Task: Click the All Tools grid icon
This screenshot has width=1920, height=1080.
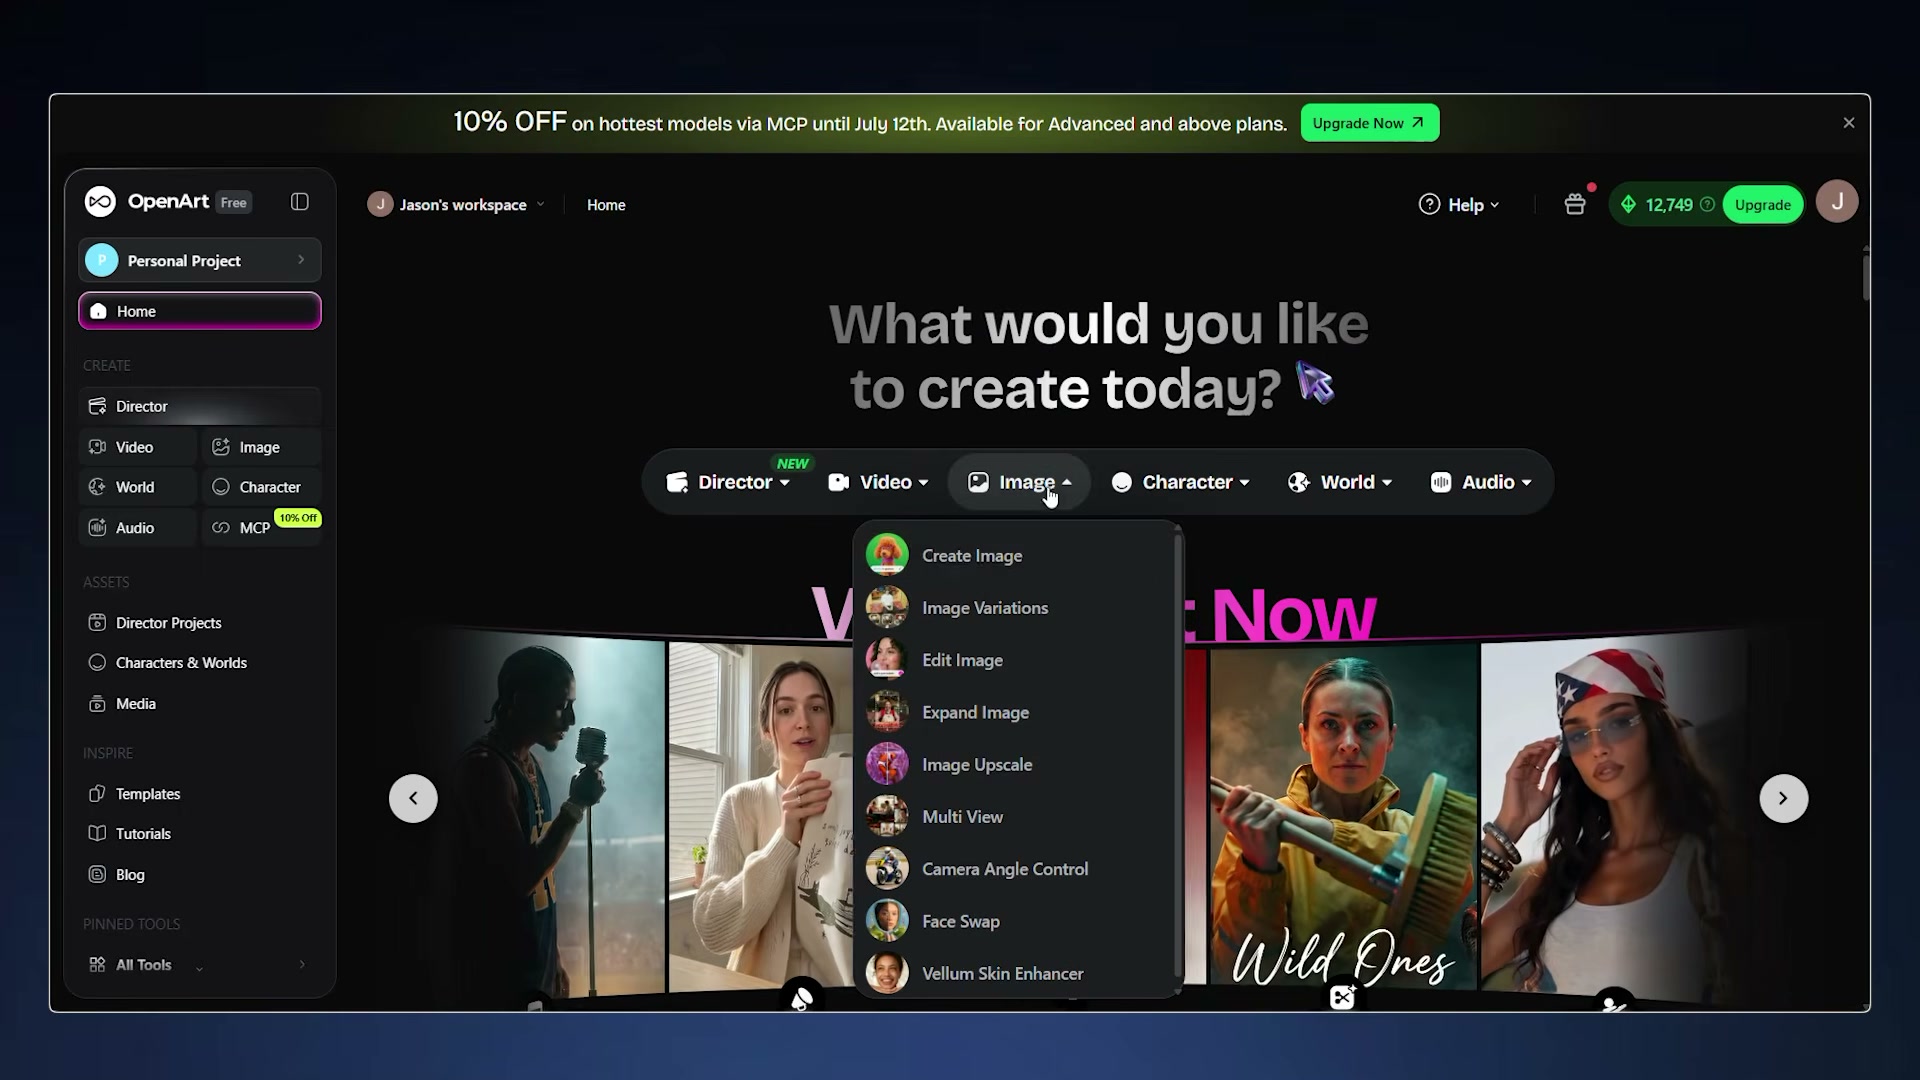Action: (x=97, y=965)
